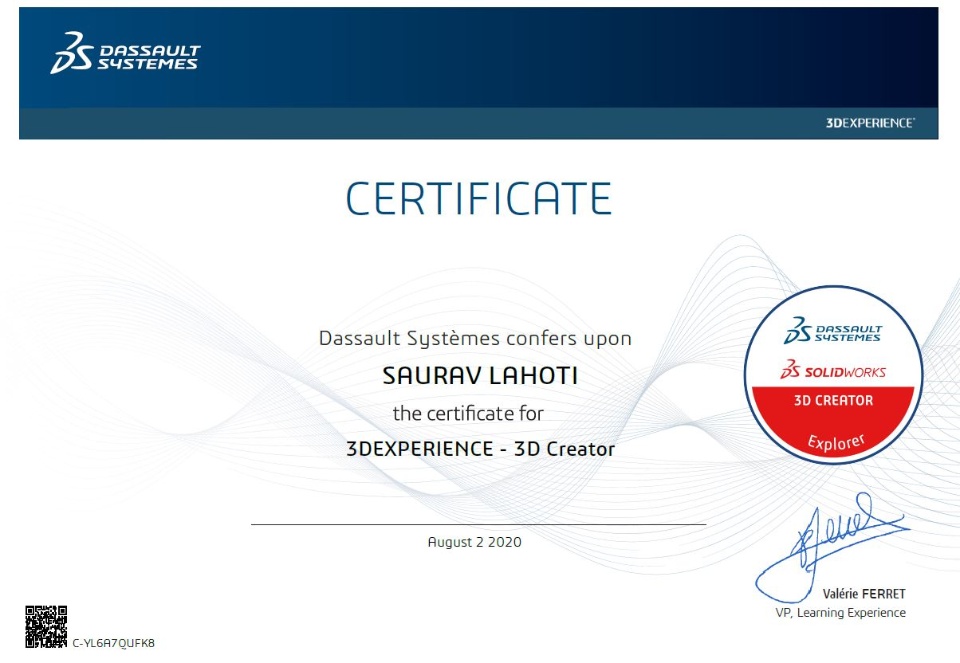Click 'Explorer' text on badge
The image size is (960, 663).
pos(836,441)
